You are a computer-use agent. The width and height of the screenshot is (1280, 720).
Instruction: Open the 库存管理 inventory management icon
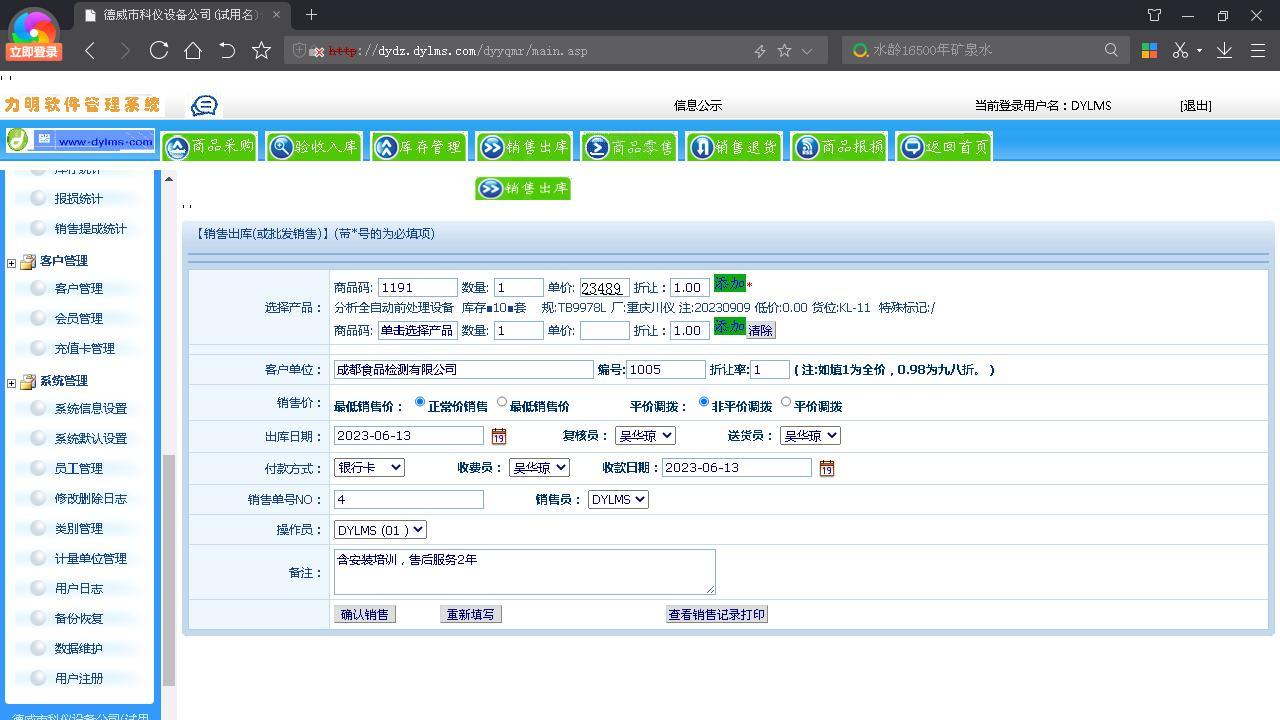click(x=418, y=146)
